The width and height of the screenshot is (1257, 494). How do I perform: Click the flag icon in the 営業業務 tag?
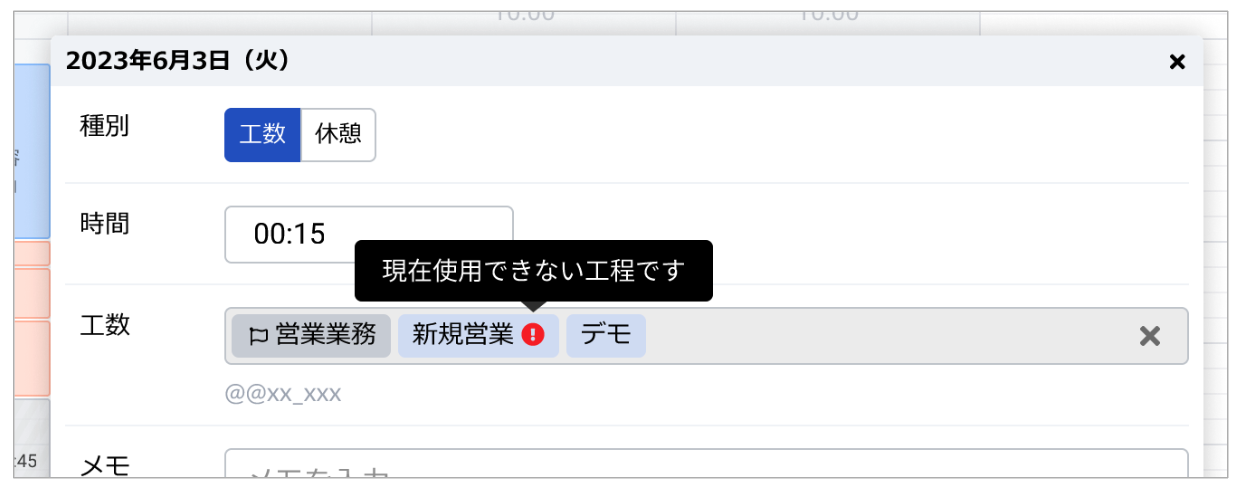[258, 336]
